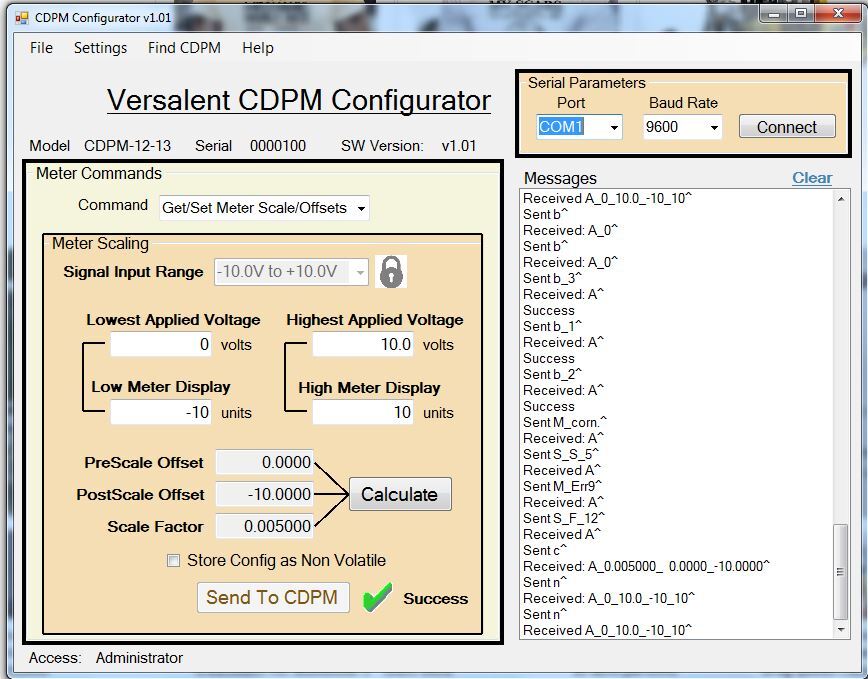This screenshot has height=679, width=868.
Task: Click the High Meter Display input field
Action: (x=363, y=412)
